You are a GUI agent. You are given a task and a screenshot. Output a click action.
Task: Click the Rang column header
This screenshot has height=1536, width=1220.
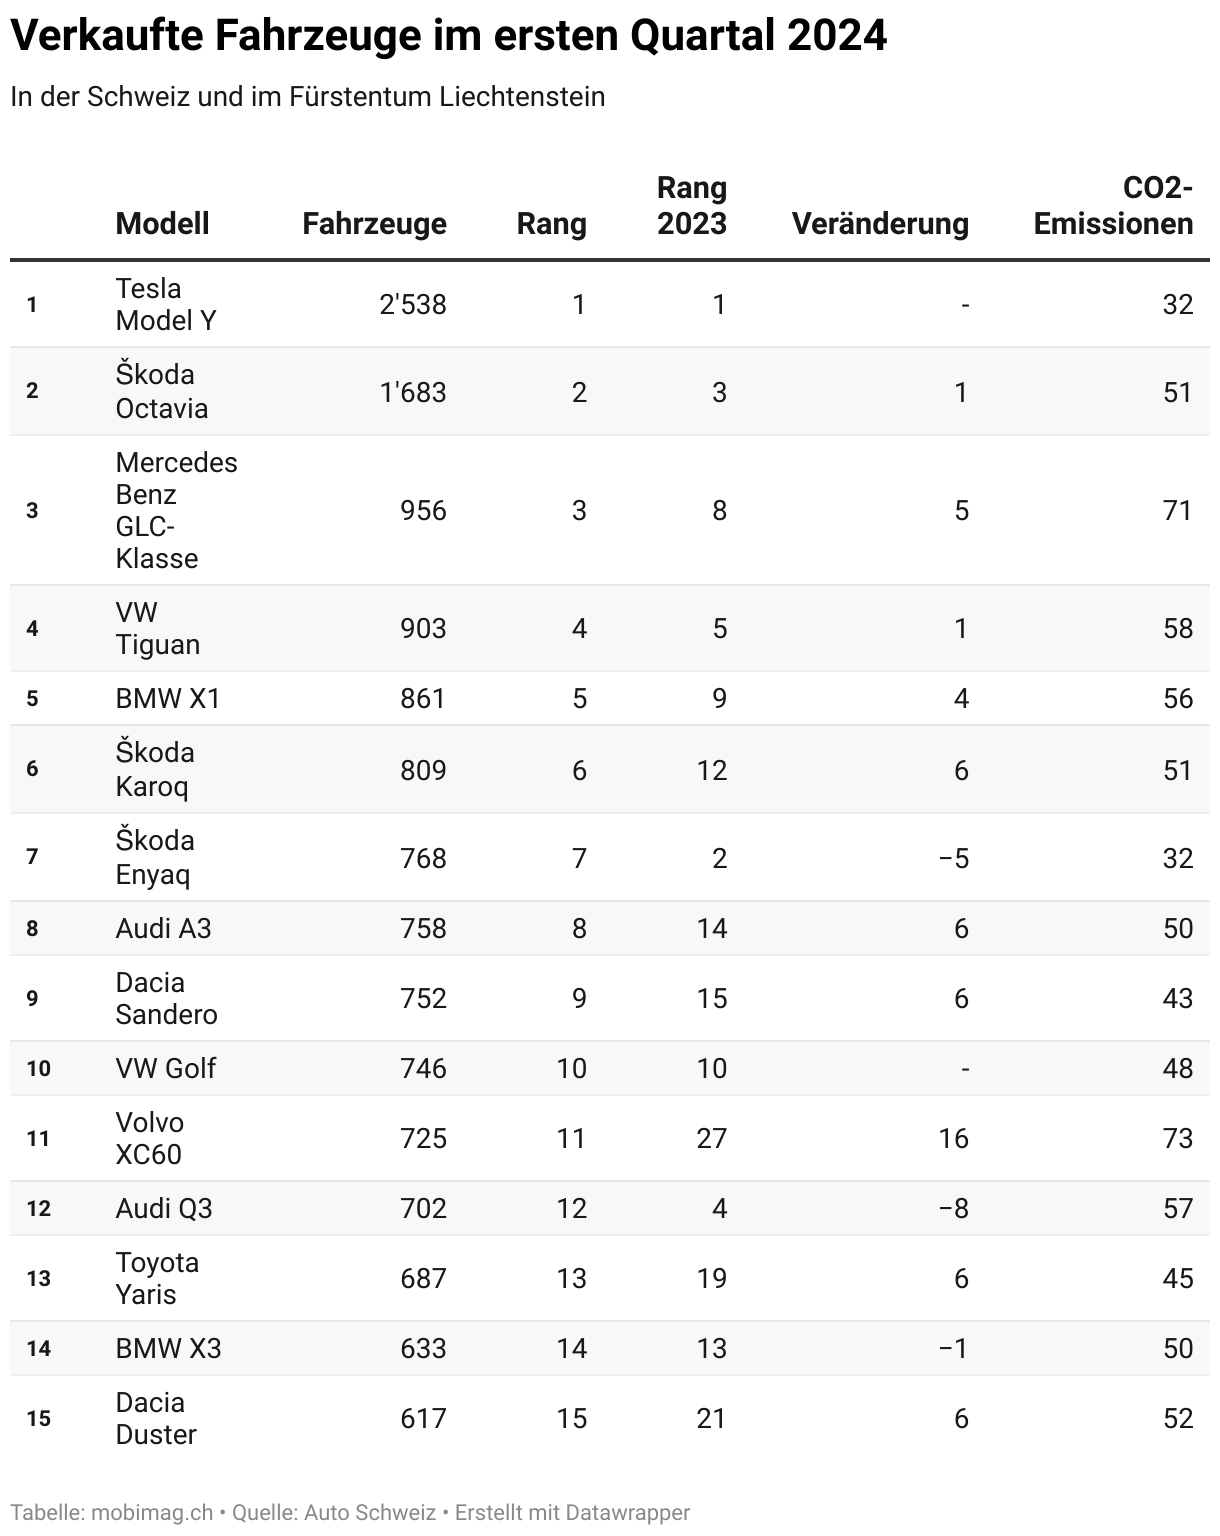pyautogui.click(x=551, y=223)
